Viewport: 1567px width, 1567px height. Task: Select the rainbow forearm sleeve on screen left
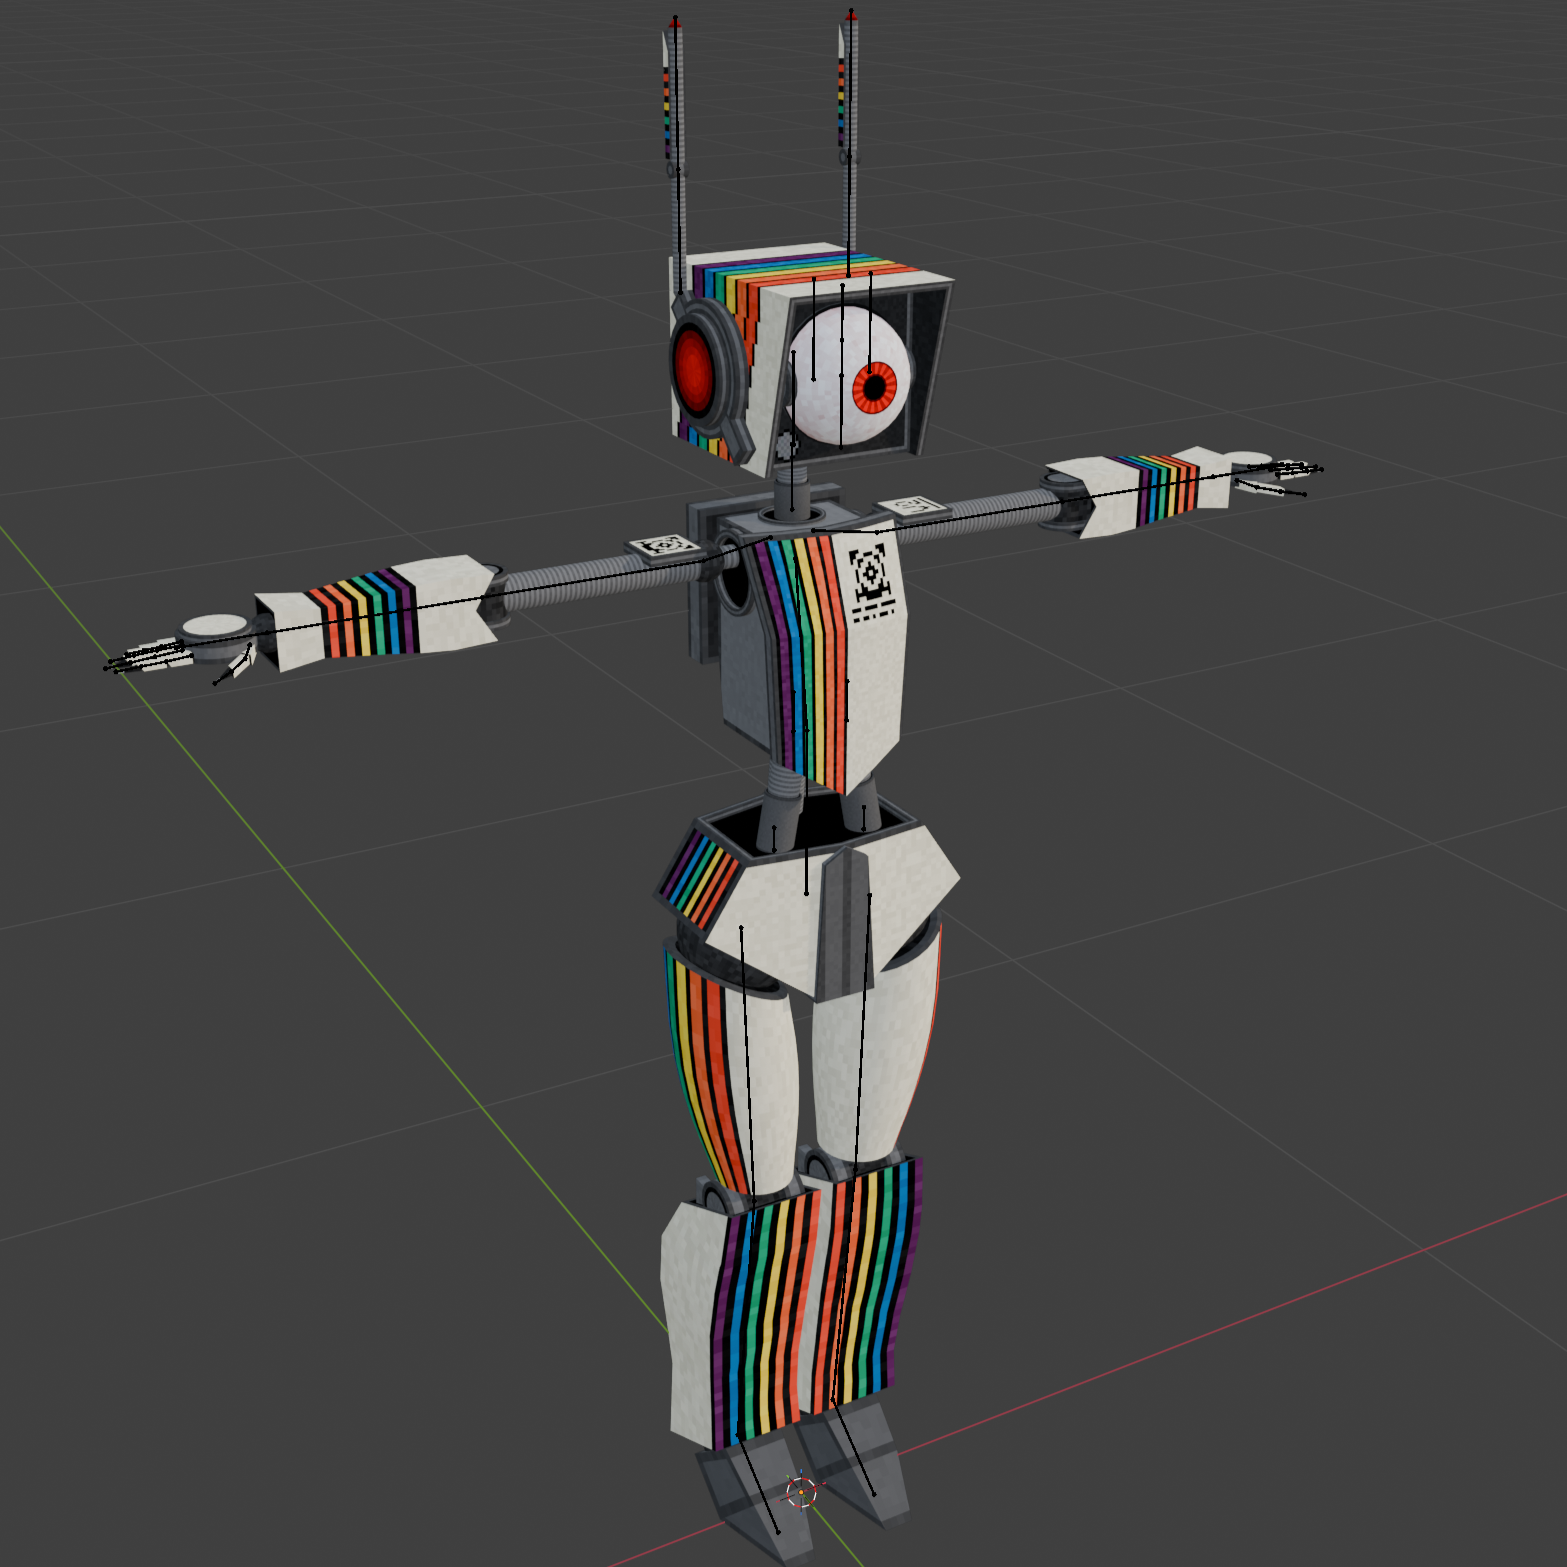coord(362,616)
